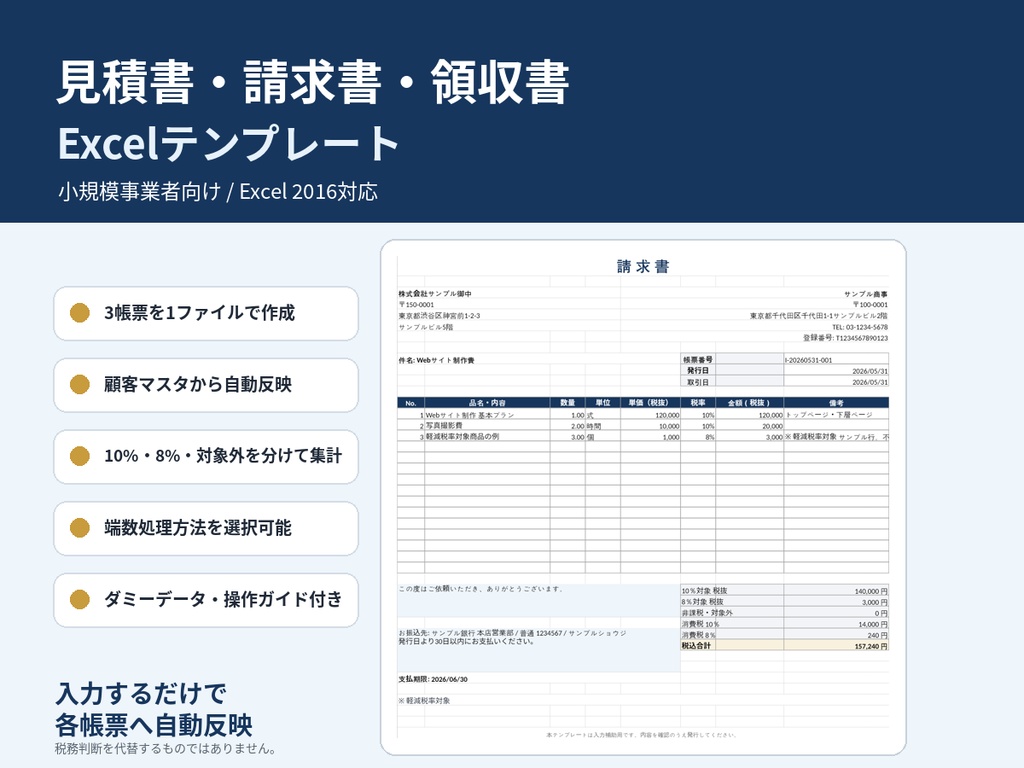Select the 端数処理方法を選択可能 feature label
This screenshot has height=768, width=1024.
198,528
